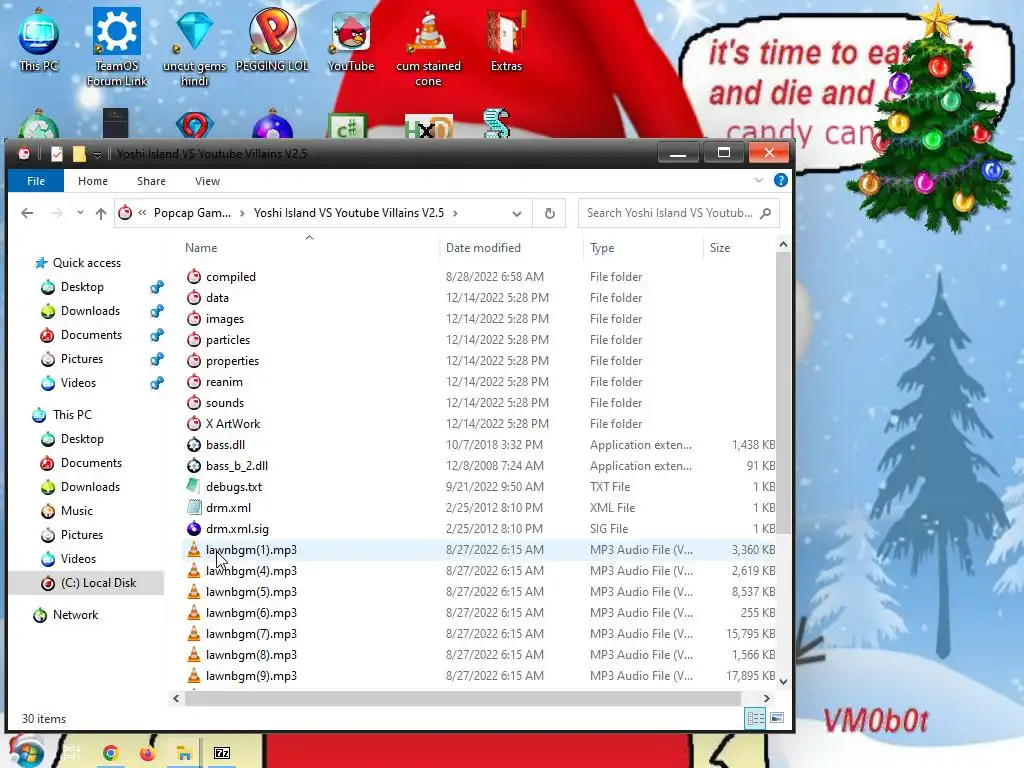Sort by Date modified column header
This screenshot has height=768, width=1024.
coord(483,248)
